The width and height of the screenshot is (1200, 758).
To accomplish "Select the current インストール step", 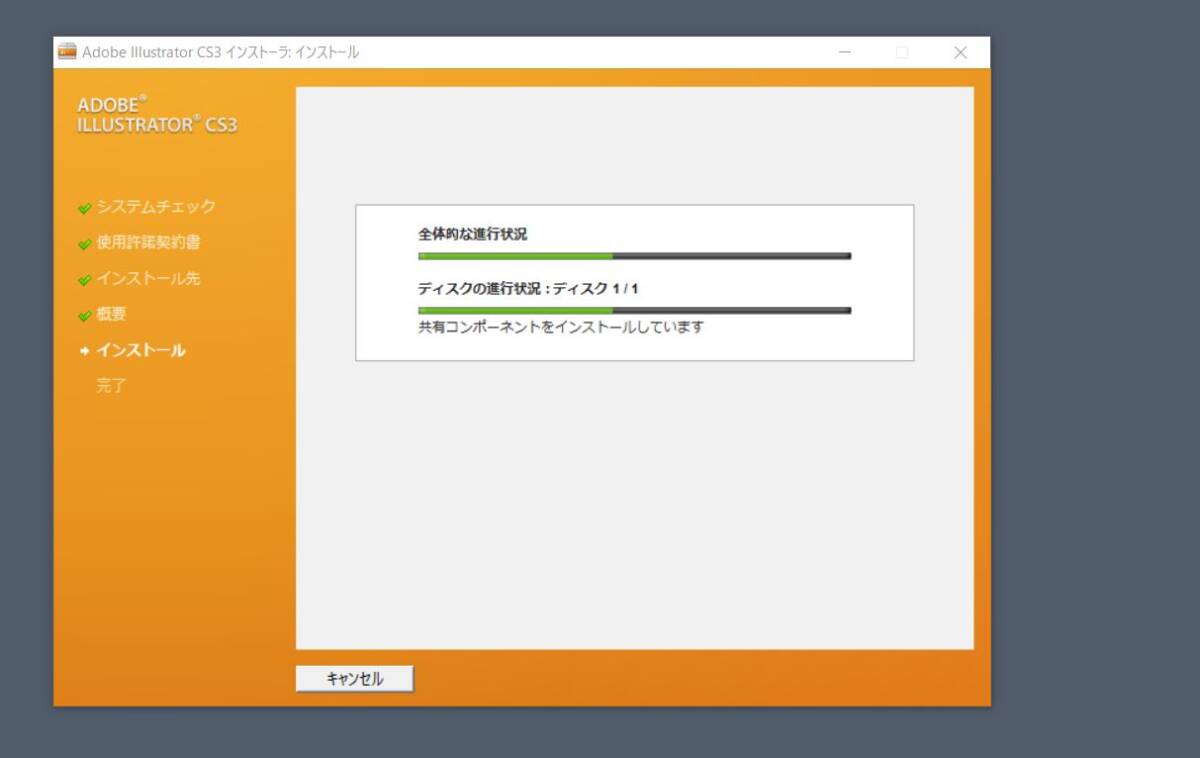I will point(141,351).
